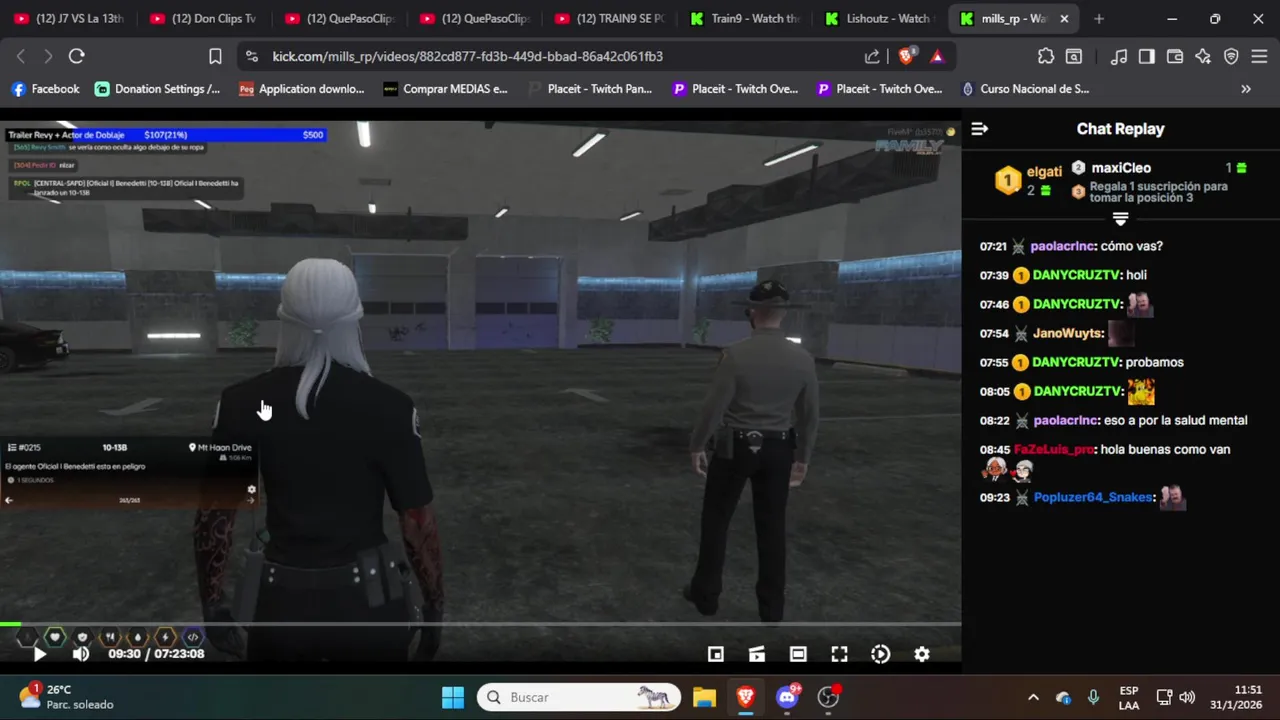
Task: Show hidden system tray icons
Action: pyautogui.click(x=1033, y=697)
